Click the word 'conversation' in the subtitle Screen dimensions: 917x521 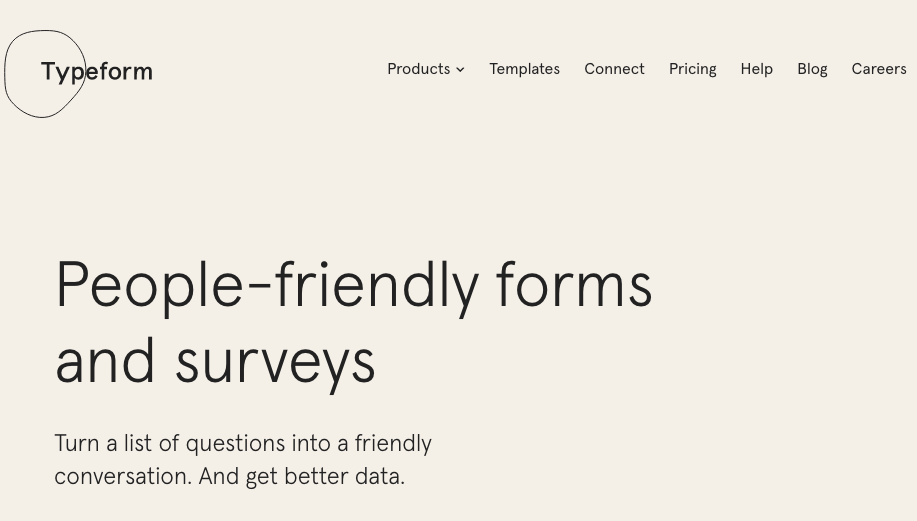tap(123, 477)
